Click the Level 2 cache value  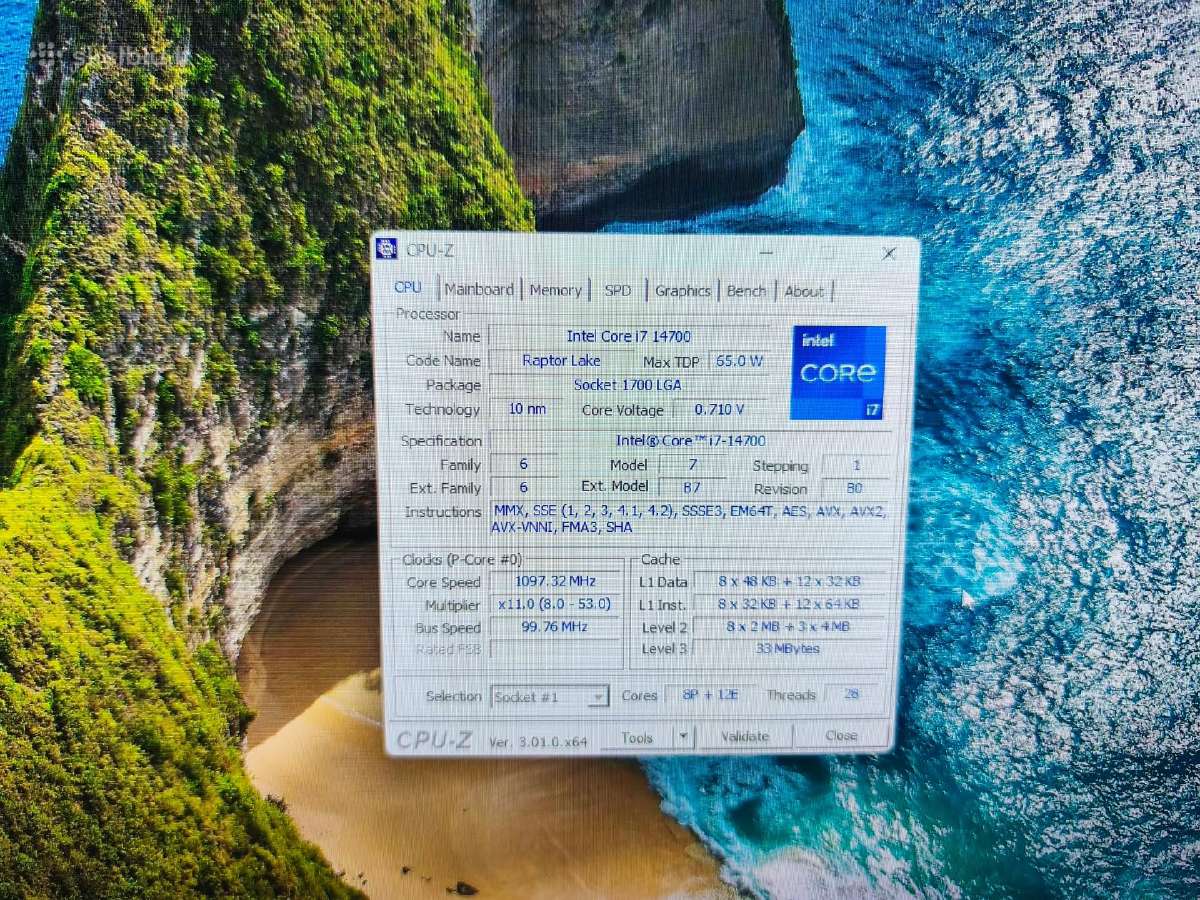(x=790, y=627)
